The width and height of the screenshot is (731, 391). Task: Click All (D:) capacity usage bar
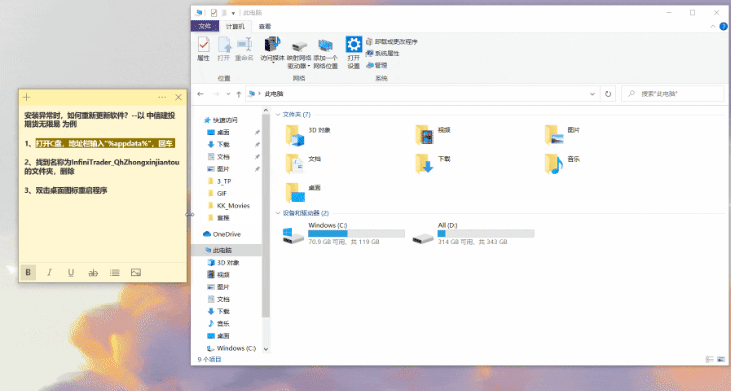click(x=486, y=233)
